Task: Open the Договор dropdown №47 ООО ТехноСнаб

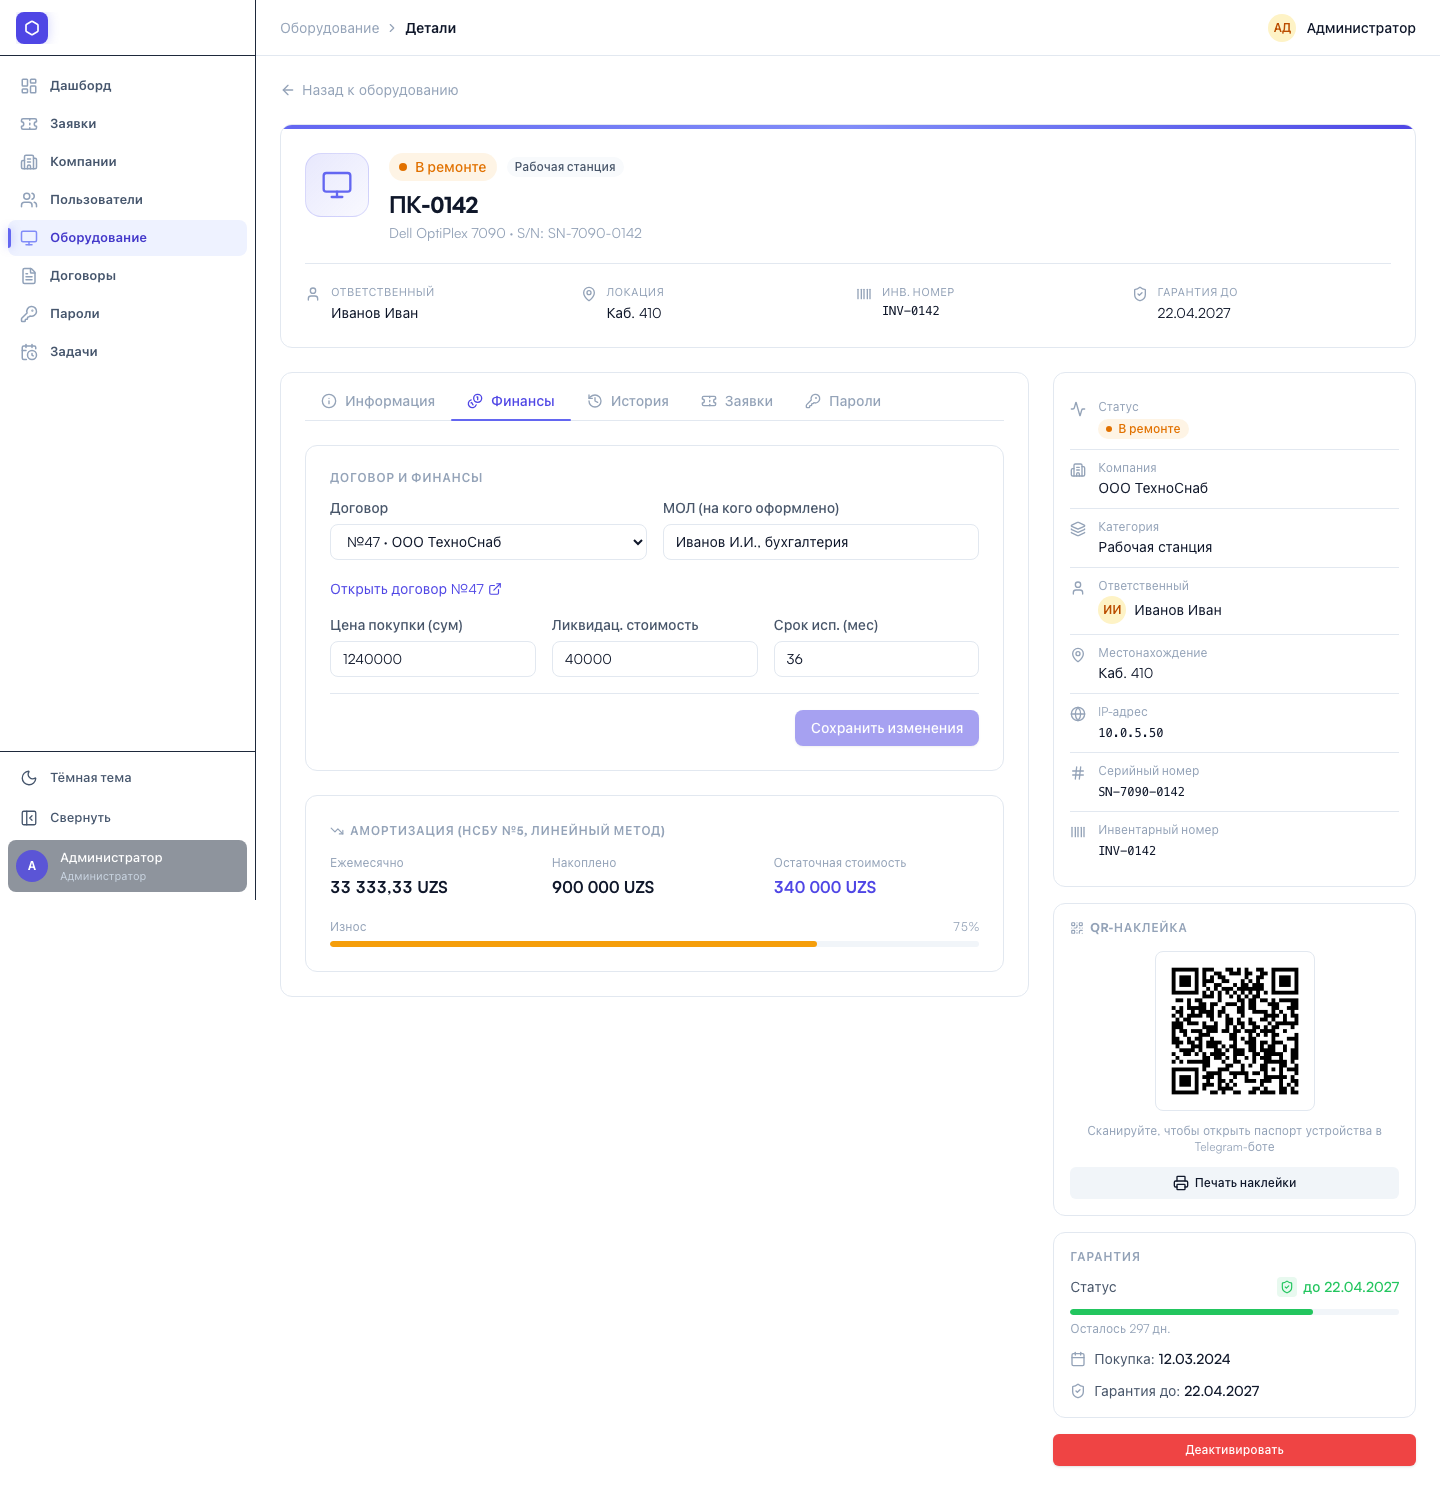Action: click(488, 542)
